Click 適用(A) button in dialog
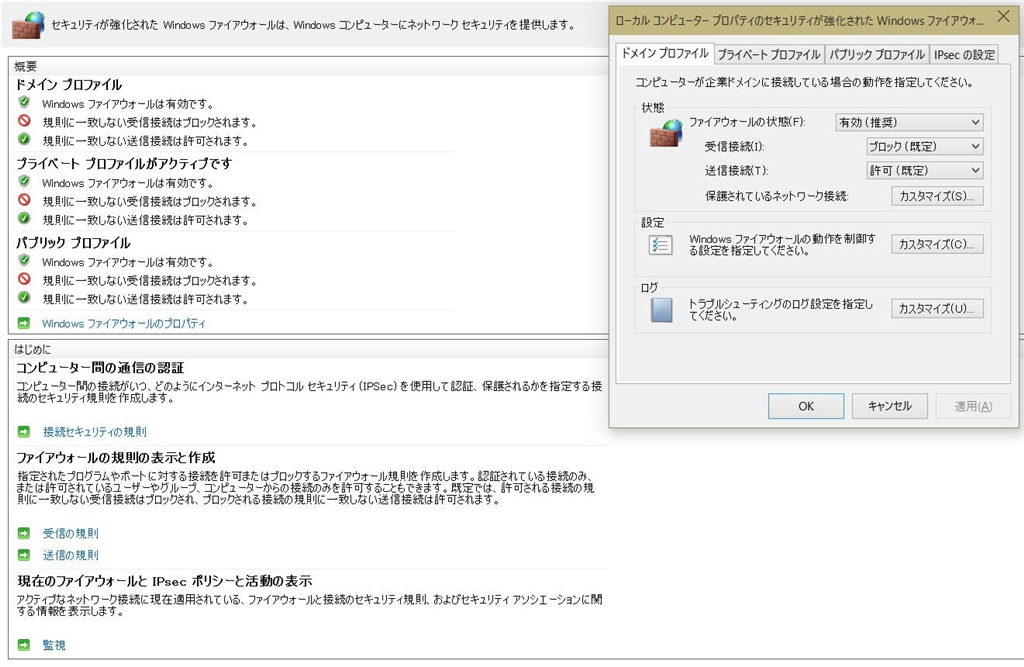The image size is (1024, 667). click(973, 406)
